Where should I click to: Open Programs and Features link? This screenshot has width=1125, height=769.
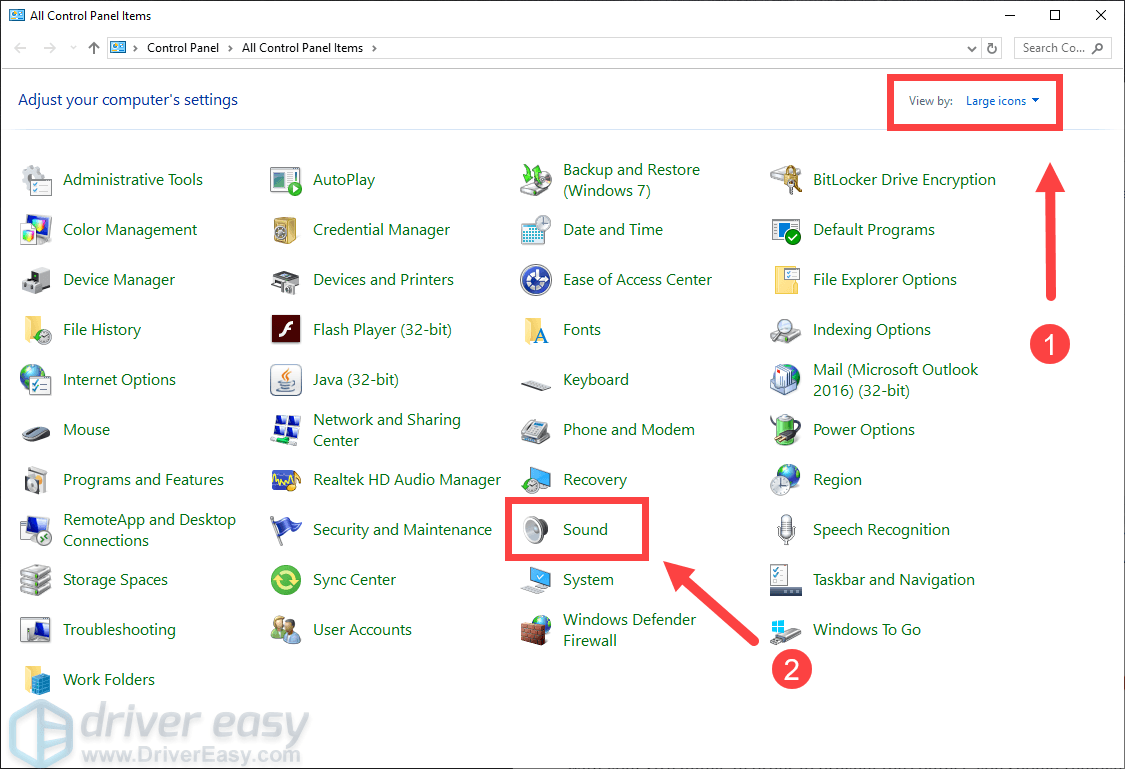(x=143, y=480)
